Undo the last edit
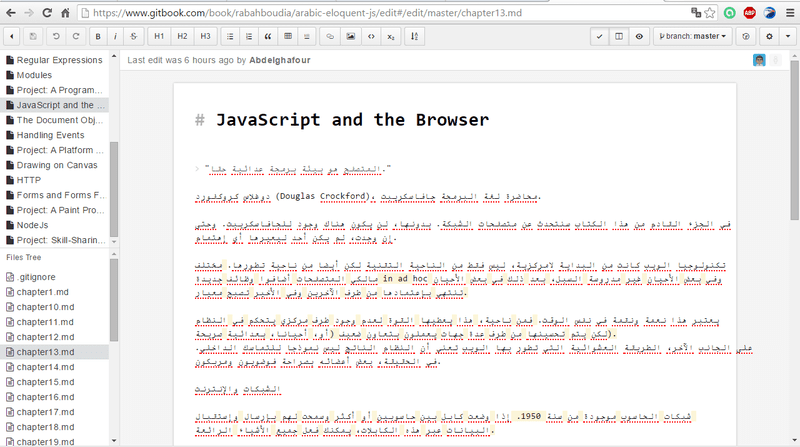 56,36
